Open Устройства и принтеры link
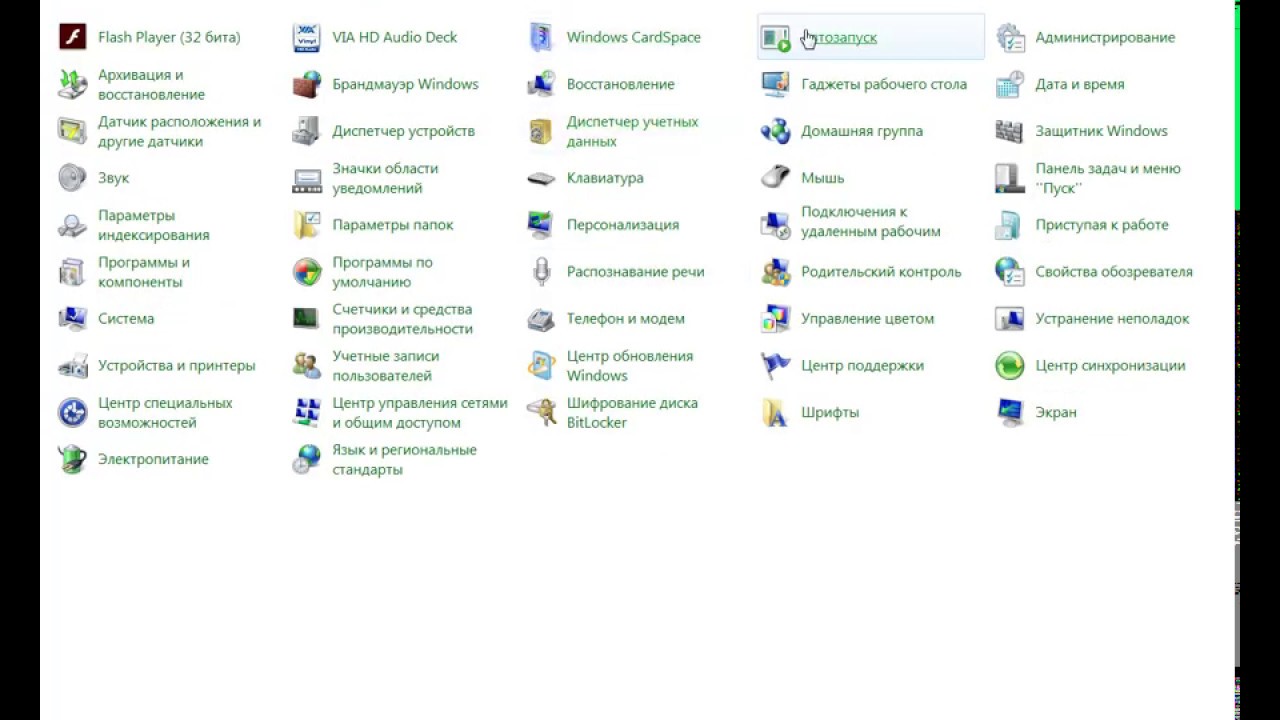This screenshot has width=1280, height=720. [x=176, y=366]
